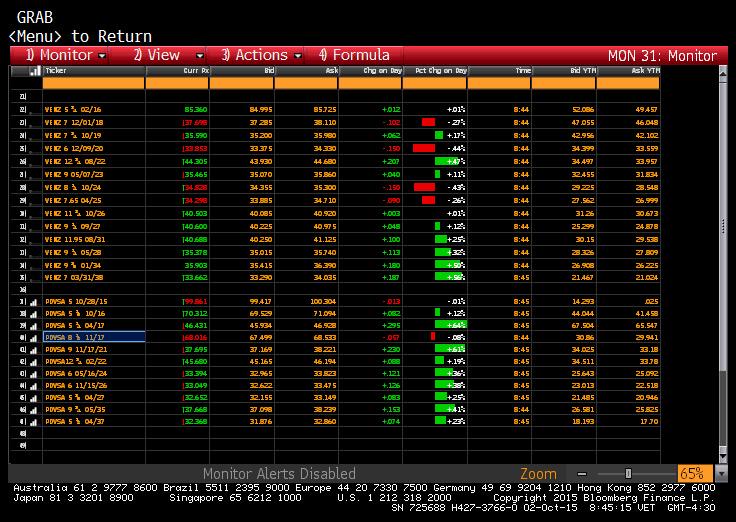Select the VENZ 11.95 08/31 ticker

tap(75, 239)
